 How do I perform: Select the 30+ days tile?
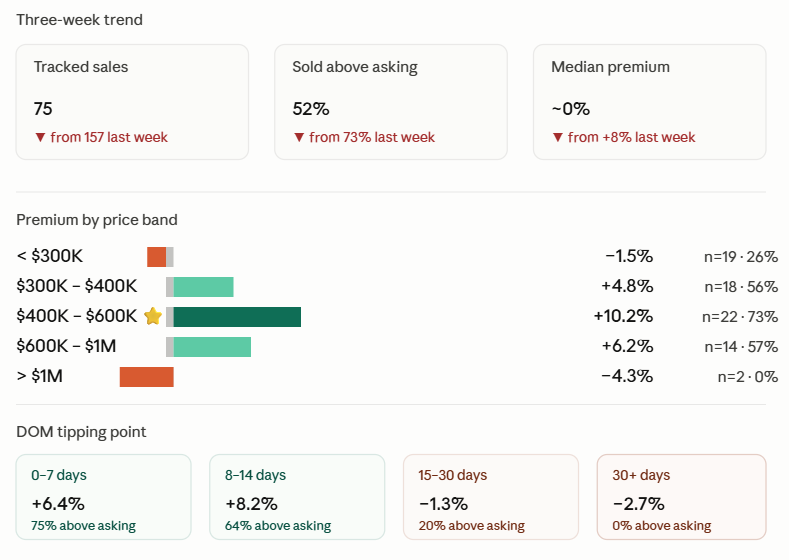[x=682, y=497]
